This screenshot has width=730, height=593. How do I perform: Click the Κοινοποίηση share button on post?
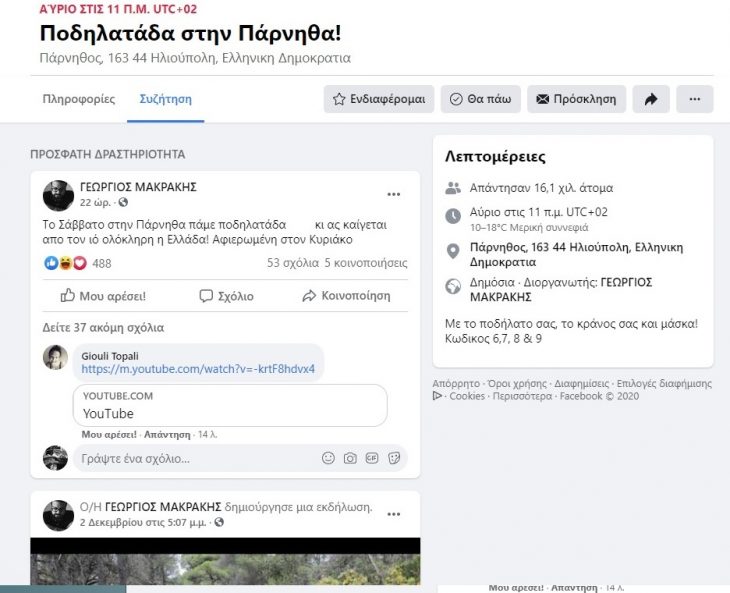pos(346,296)
